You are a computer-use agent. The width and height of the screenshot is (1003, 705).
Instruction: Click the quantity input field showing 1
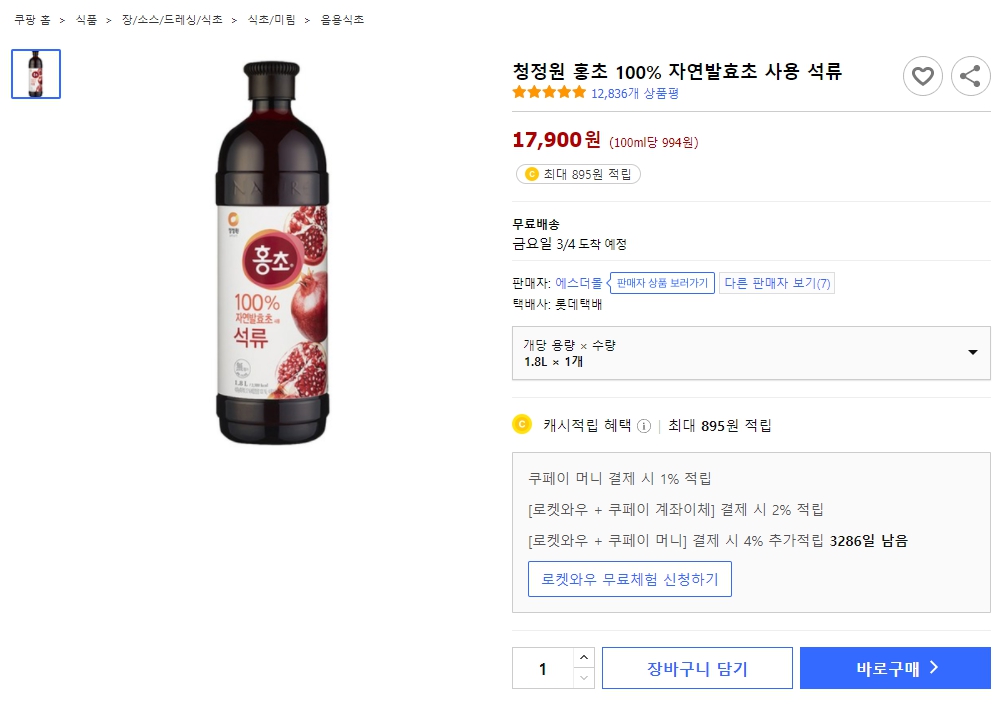click(x=545, y=667)
